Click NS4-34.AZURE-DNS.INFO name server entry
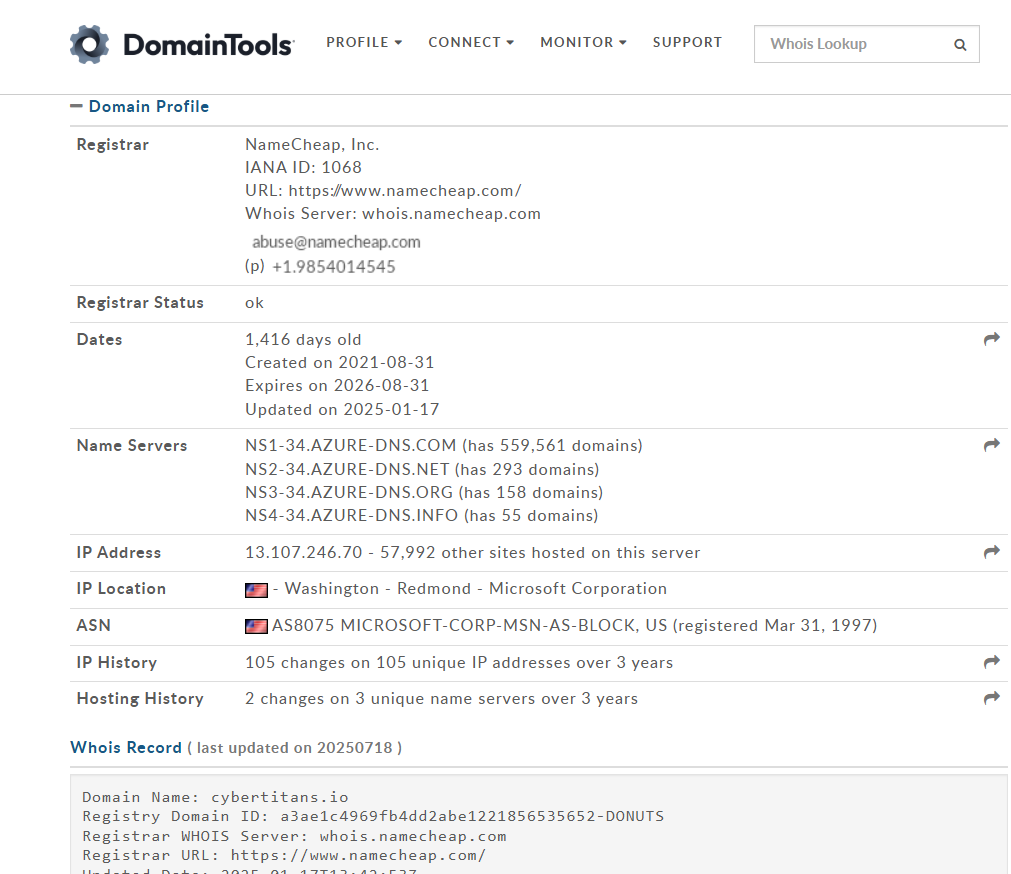Screen dimensions: 1011x874 [x=351, y=516]
